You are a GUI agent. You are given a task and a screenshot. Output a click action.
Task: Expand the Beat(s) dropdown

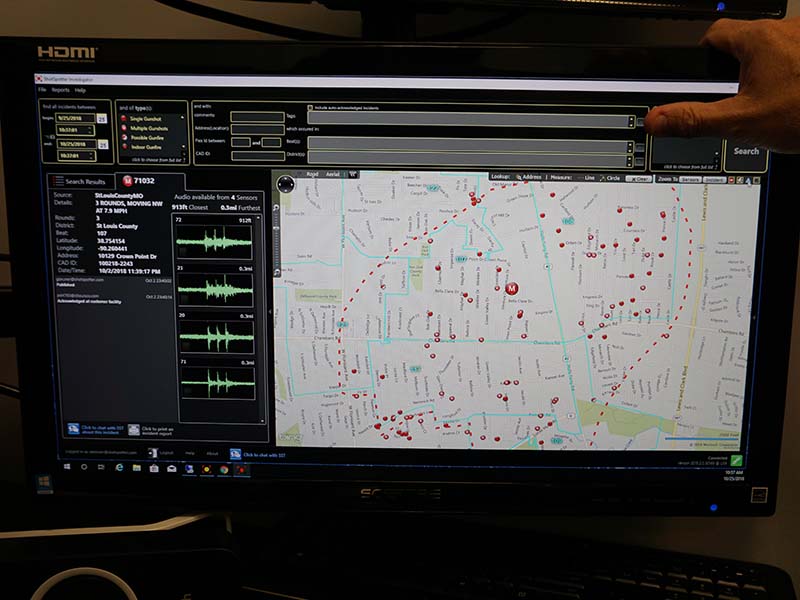[x=630, y=147]
